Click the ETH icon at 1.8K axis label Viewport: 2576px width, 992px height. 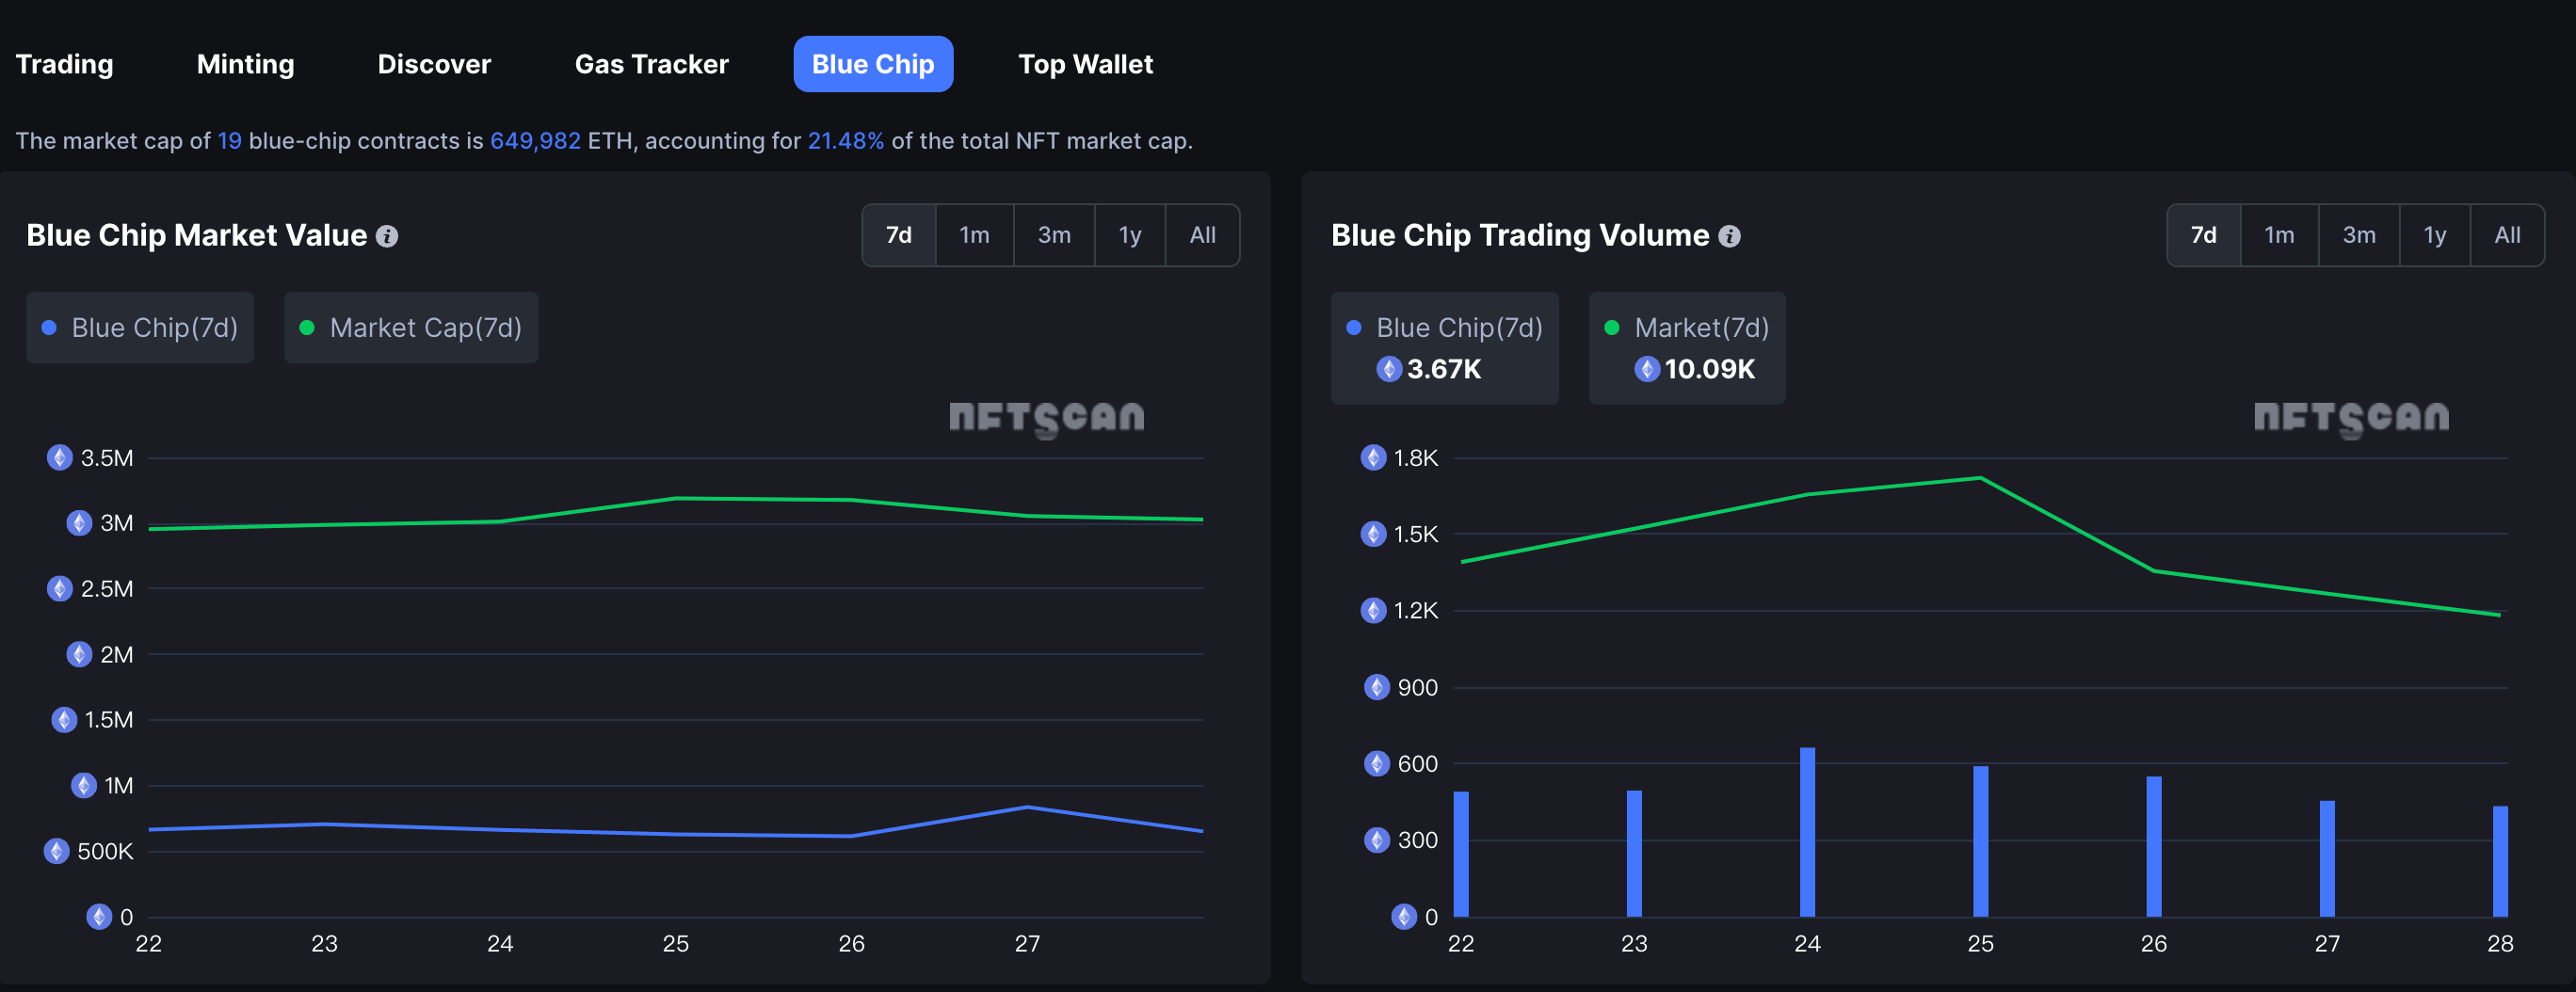(1374, 458)
